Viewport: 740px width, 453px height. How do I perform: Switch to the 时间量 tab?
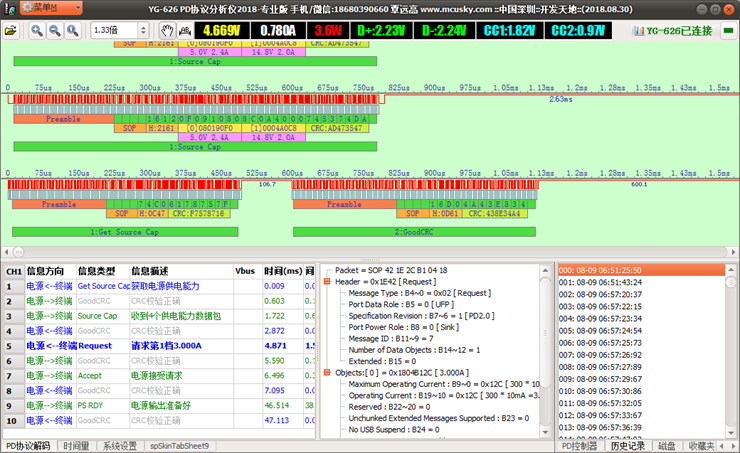[76, 446]
